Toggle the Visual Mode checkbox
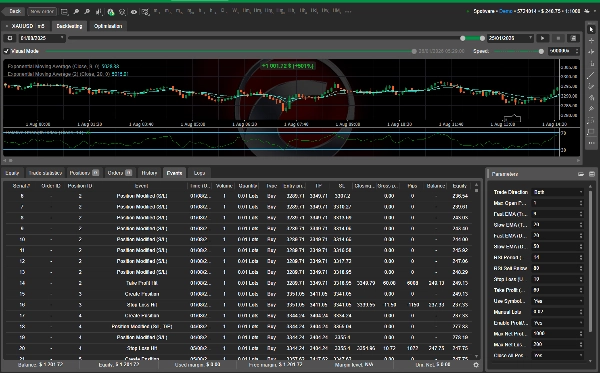Screen dimensions: 600x373 click(6, 51)
